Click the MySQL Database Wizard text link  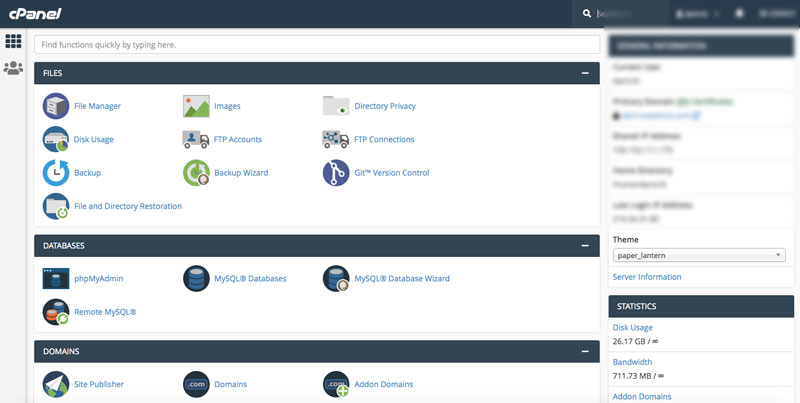[x=402, y=279]
